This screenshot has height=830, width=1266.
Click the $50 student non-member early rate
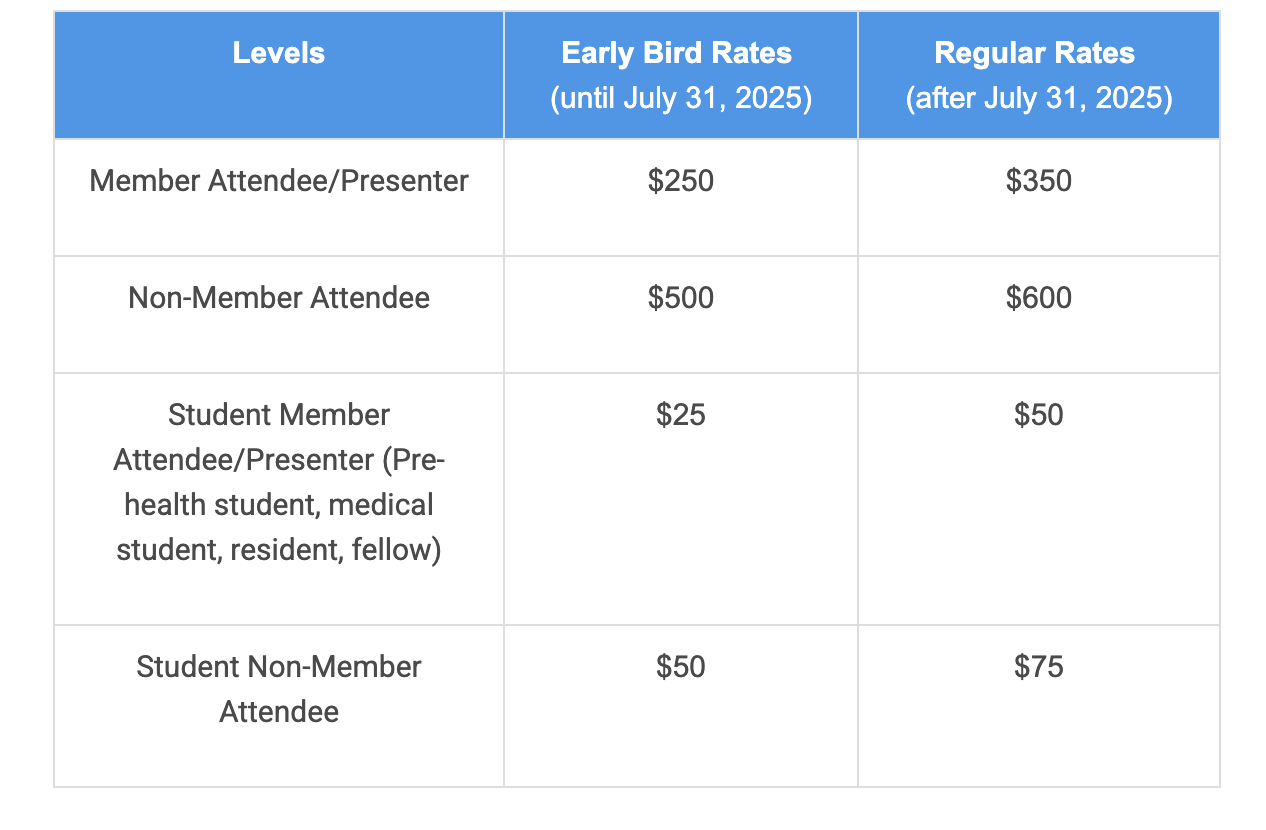(681, 667)
